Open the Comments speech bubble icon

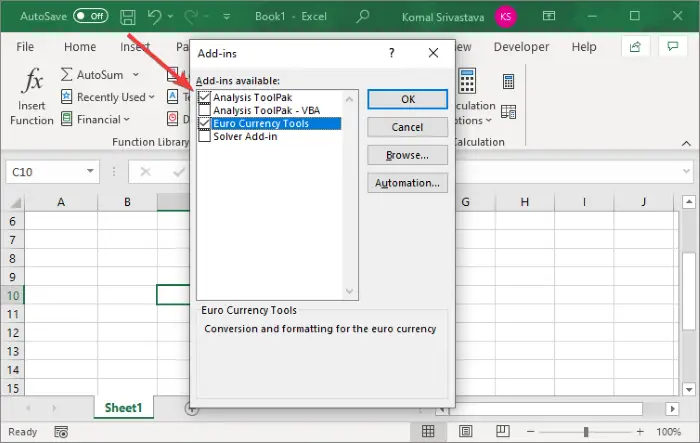pyautogui.click(x=673, y=46)
